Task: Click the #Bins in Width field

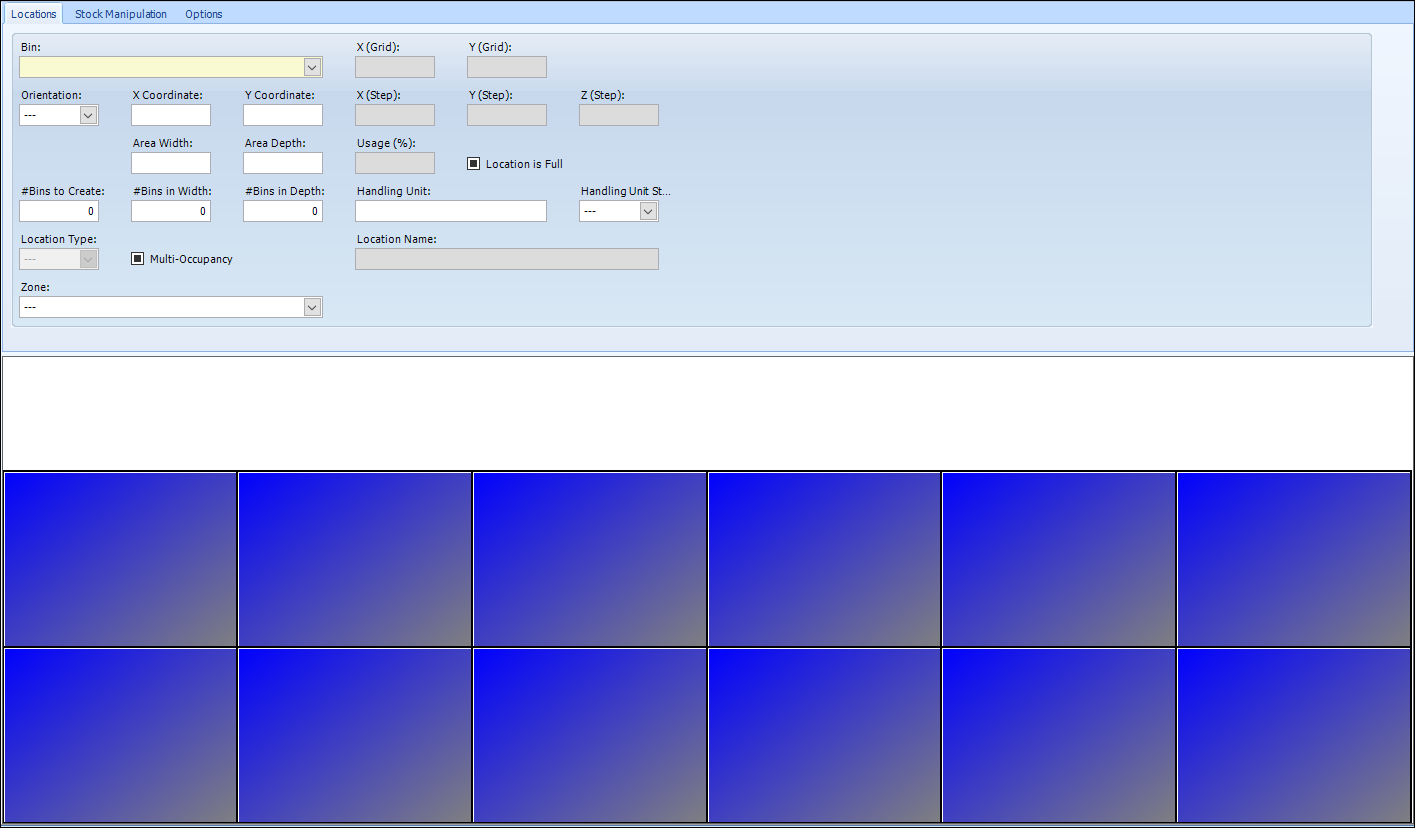Action: [x=171, y=211]
